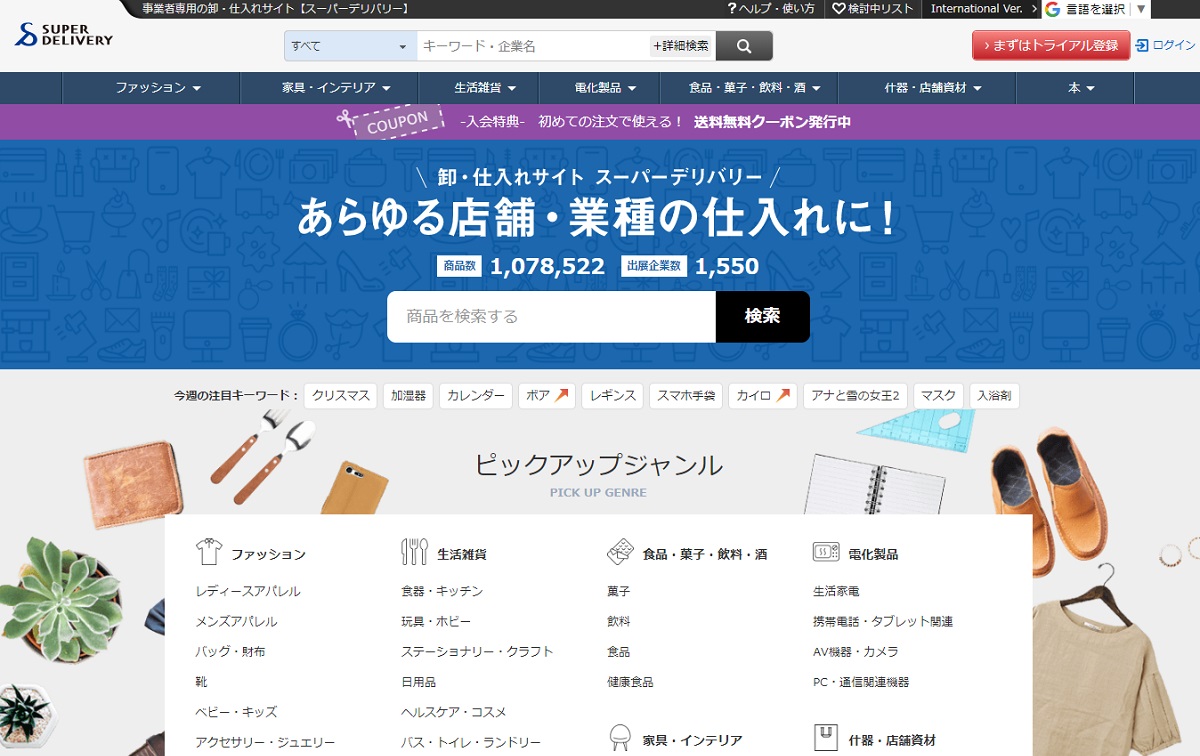Open the 言語を選択 language dropdown

[x=1106, y=10]
